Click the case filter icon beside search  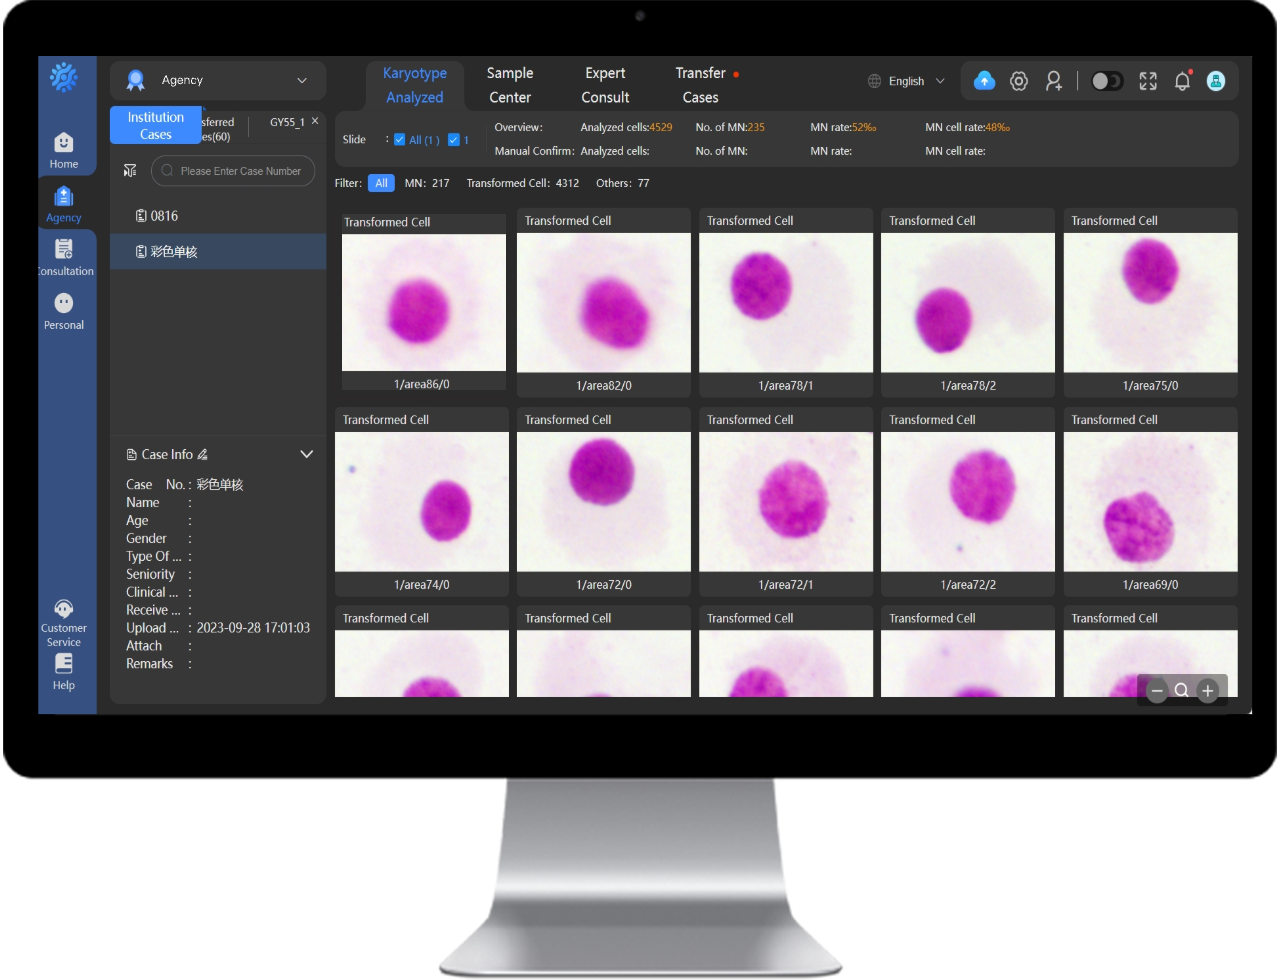(130, 171)
